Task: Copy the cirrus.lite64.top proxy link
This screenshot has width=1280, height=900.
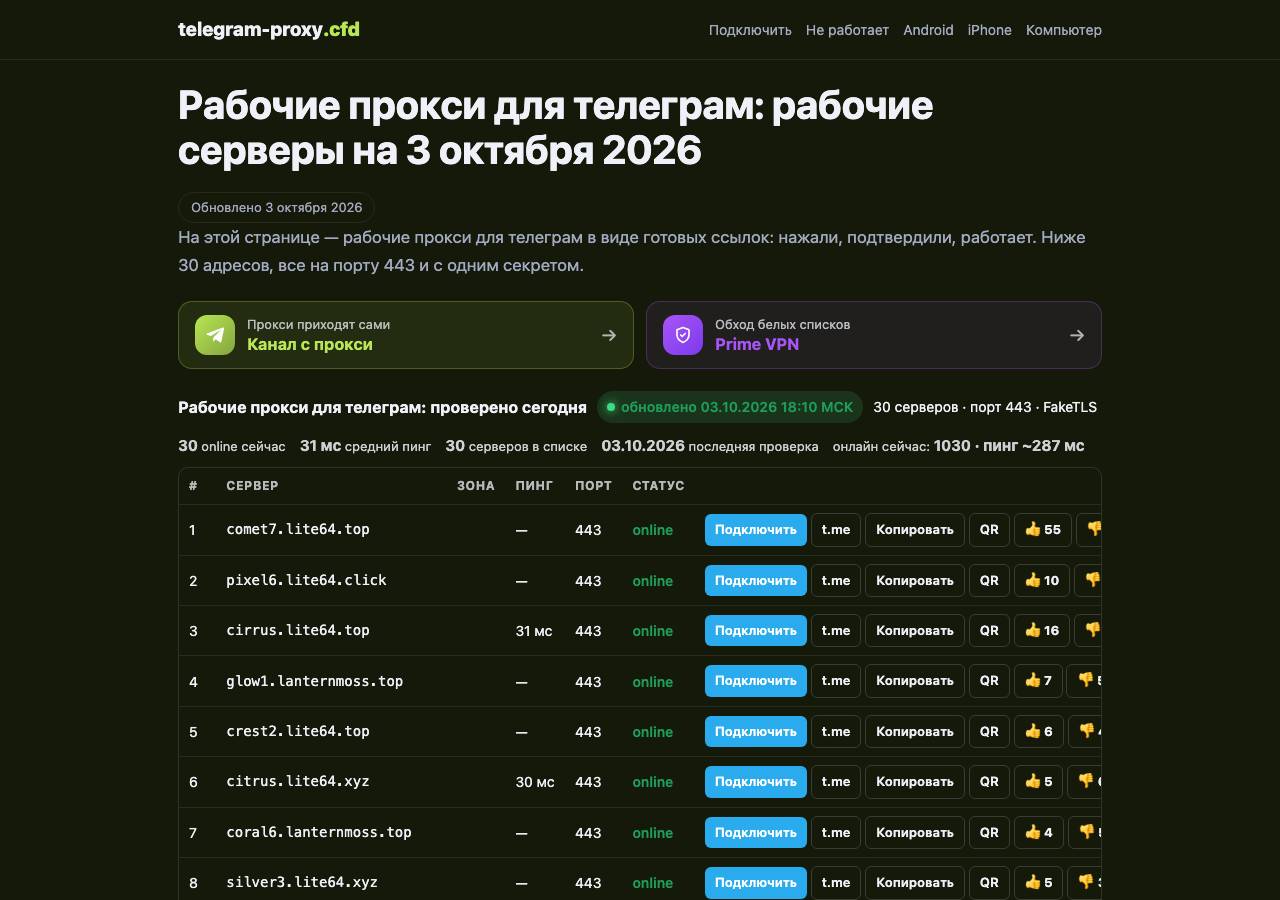Action: pos(915,631)
